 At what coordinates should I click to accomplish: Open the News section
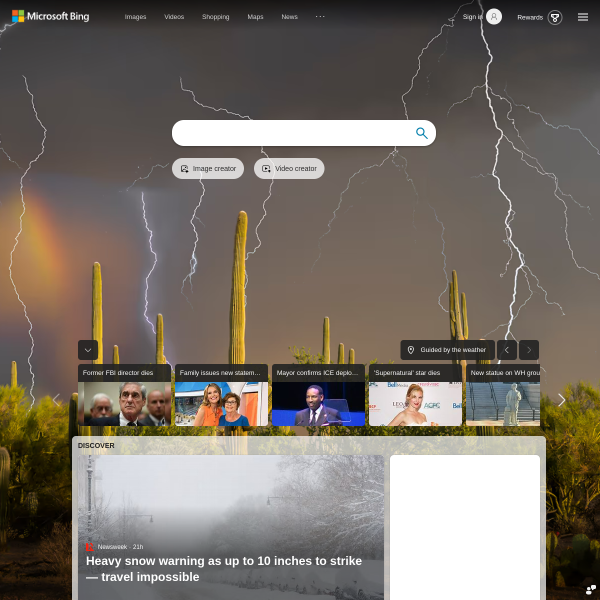[290, 17]
